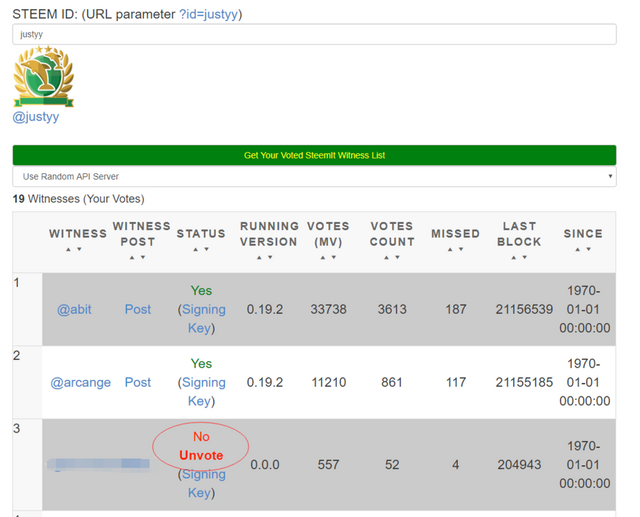Select the 0.0.0 running version cell
The height and width of the screenshot is (517, 640).
[265, 465]
